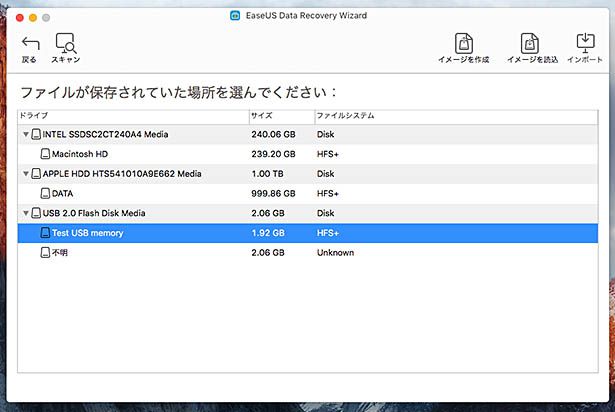The height and width of the screenshot is (412, 615).
Task: Click the 239.20 GB size cell
Action: [x=273, y=154]
